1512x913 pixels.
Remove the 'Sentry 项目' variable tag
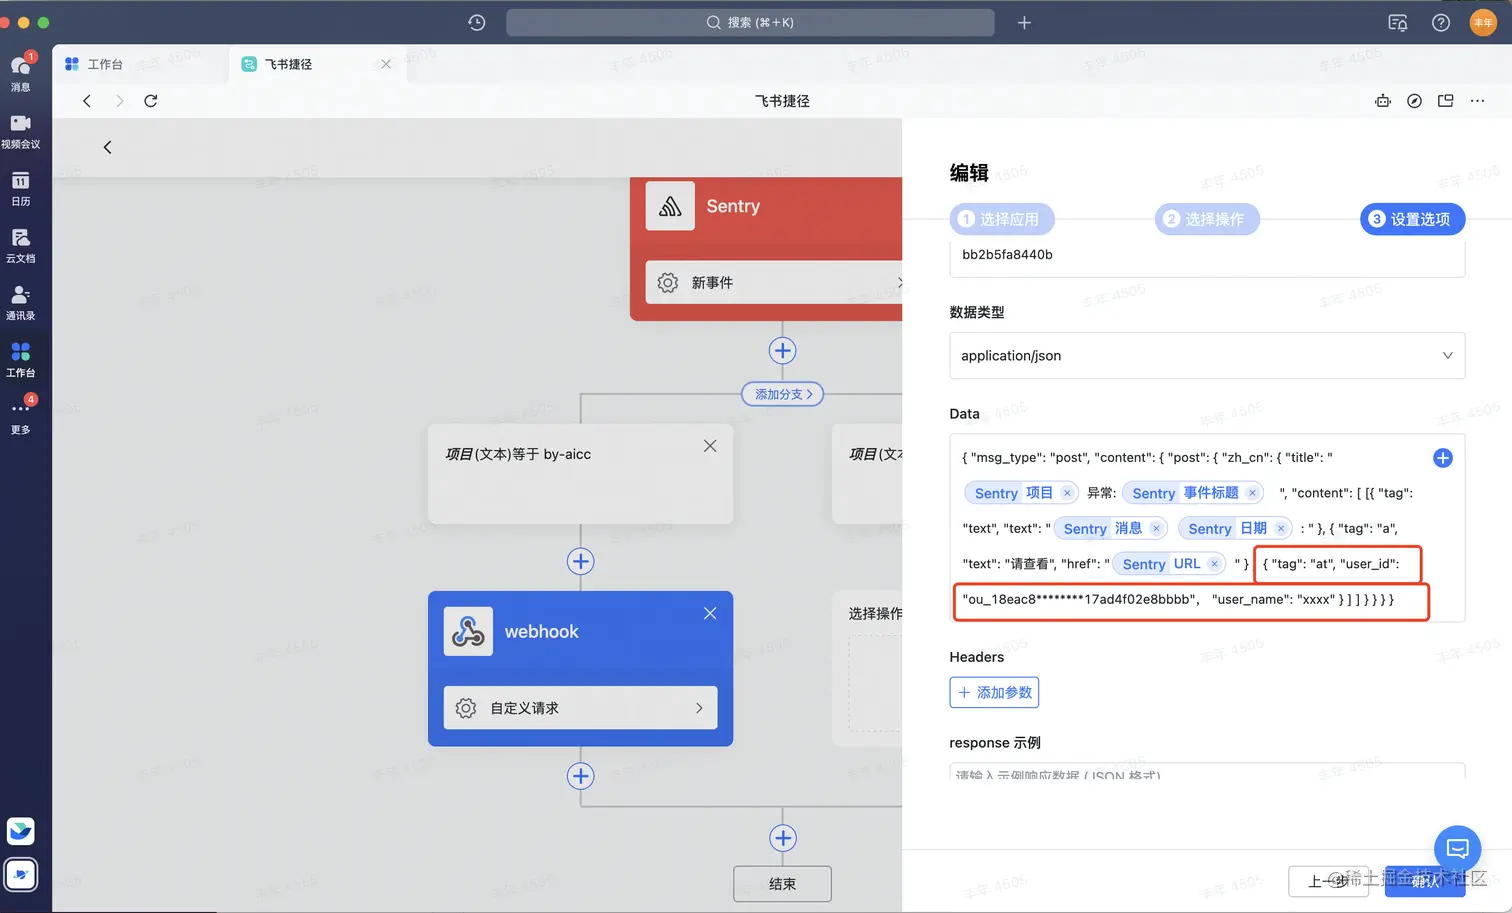point(1067,493)
